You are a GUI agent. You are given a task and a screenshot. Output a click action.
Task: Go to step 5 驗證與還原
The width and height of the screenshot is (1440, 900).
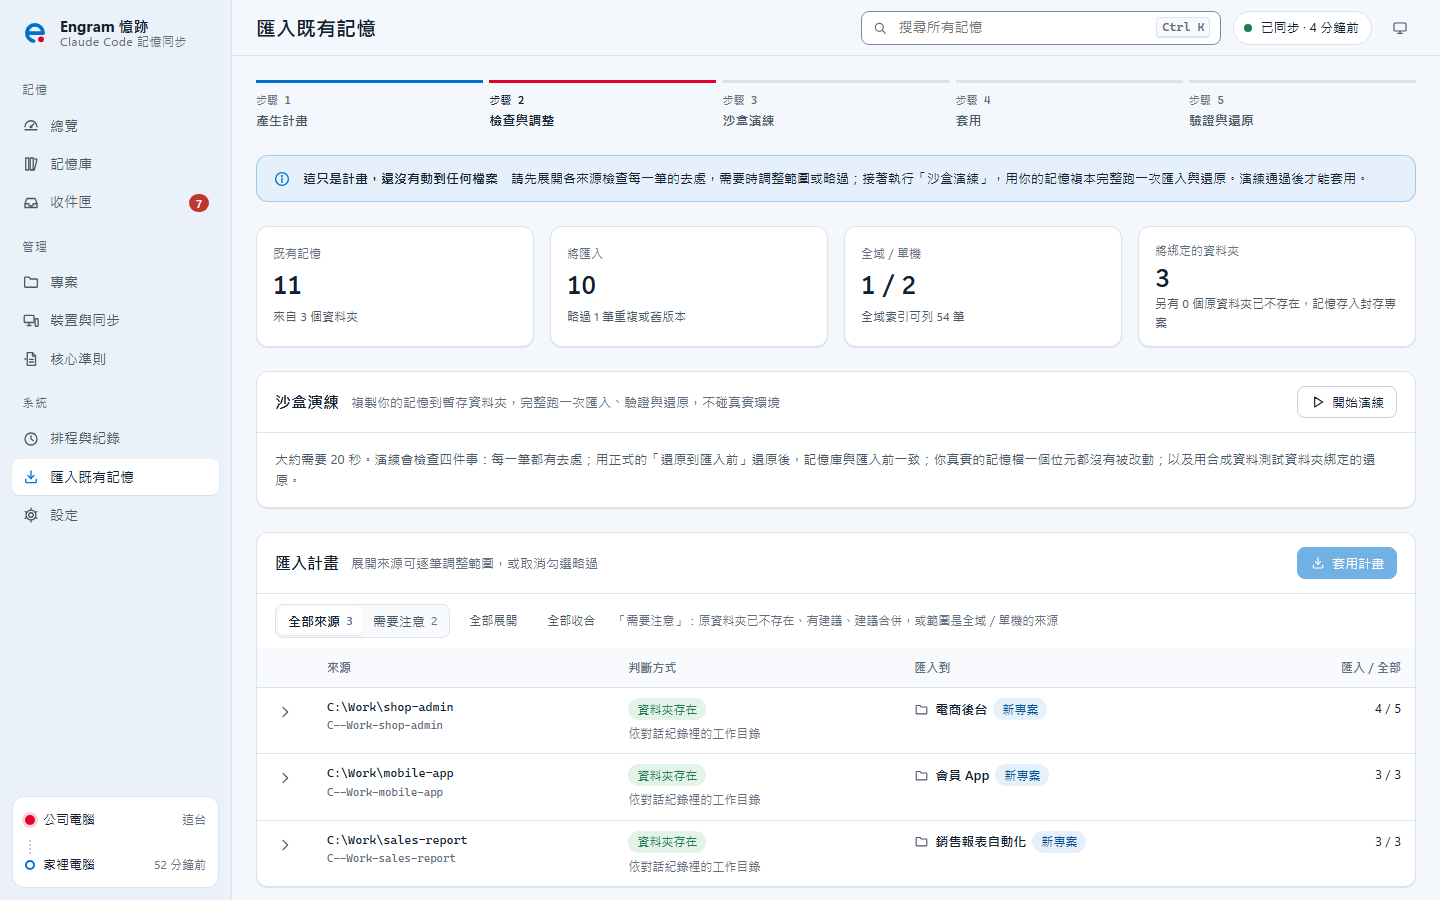[x=1302, y=105]
